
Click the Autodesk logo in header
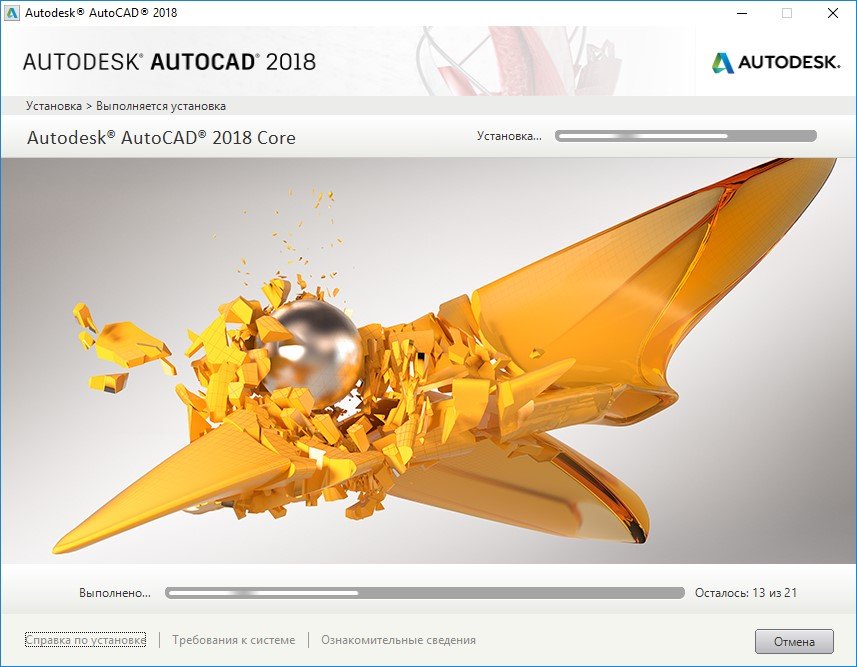click(x=776, y=62)
